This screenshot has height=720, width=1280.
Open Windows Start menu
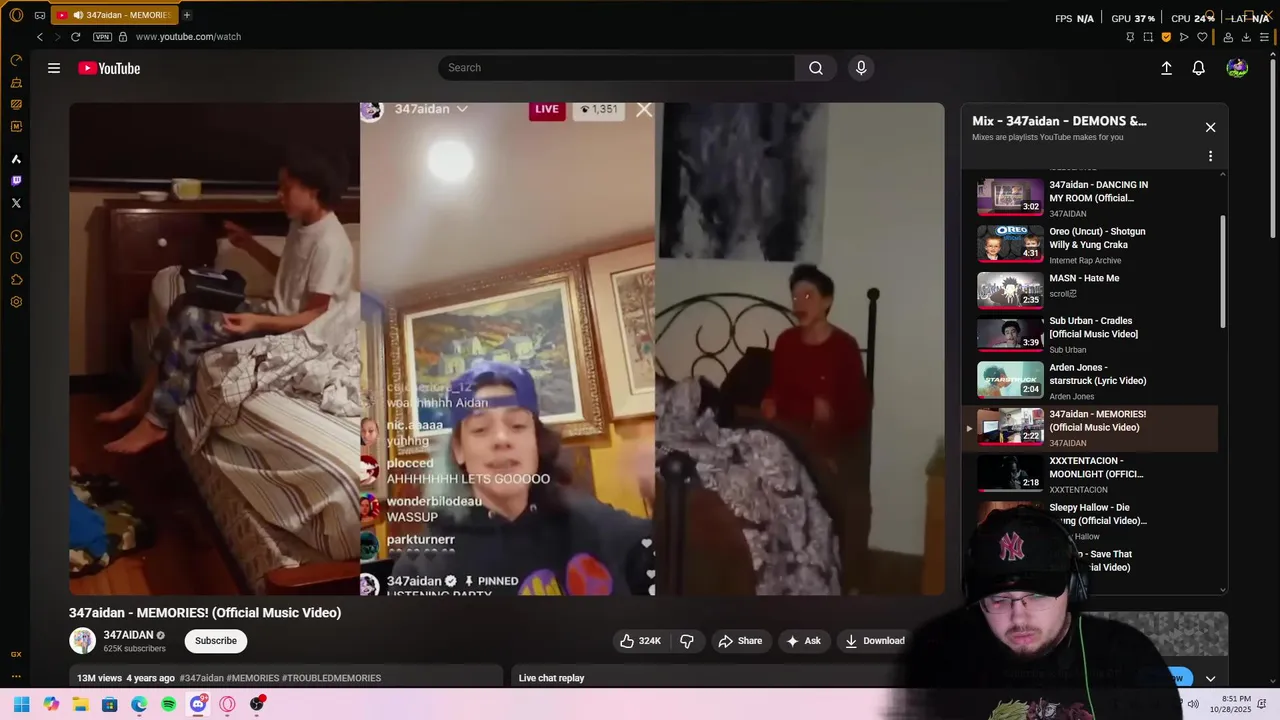(x=22, y=704)
